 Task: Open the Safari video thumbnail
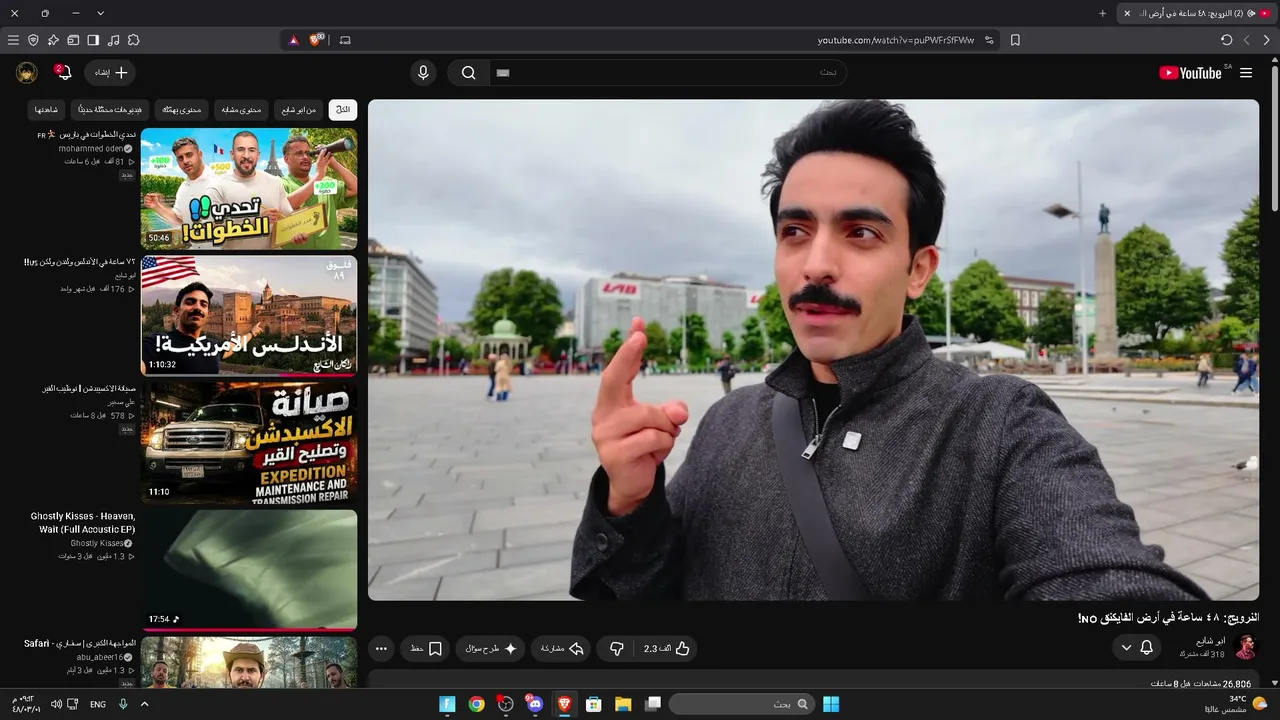pyautogui.click(x=249, y=662)
